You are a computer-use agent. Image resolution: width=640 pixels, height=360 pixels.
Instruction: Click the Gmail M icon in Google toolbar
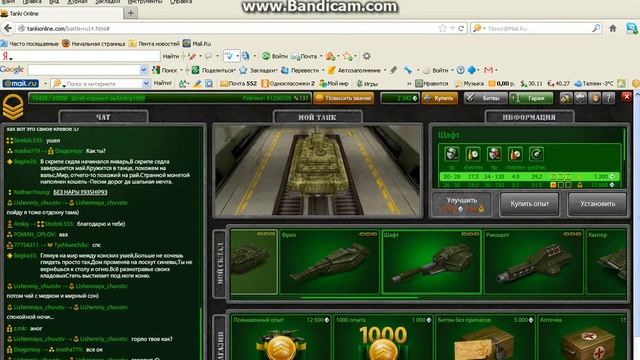(489, 70)
